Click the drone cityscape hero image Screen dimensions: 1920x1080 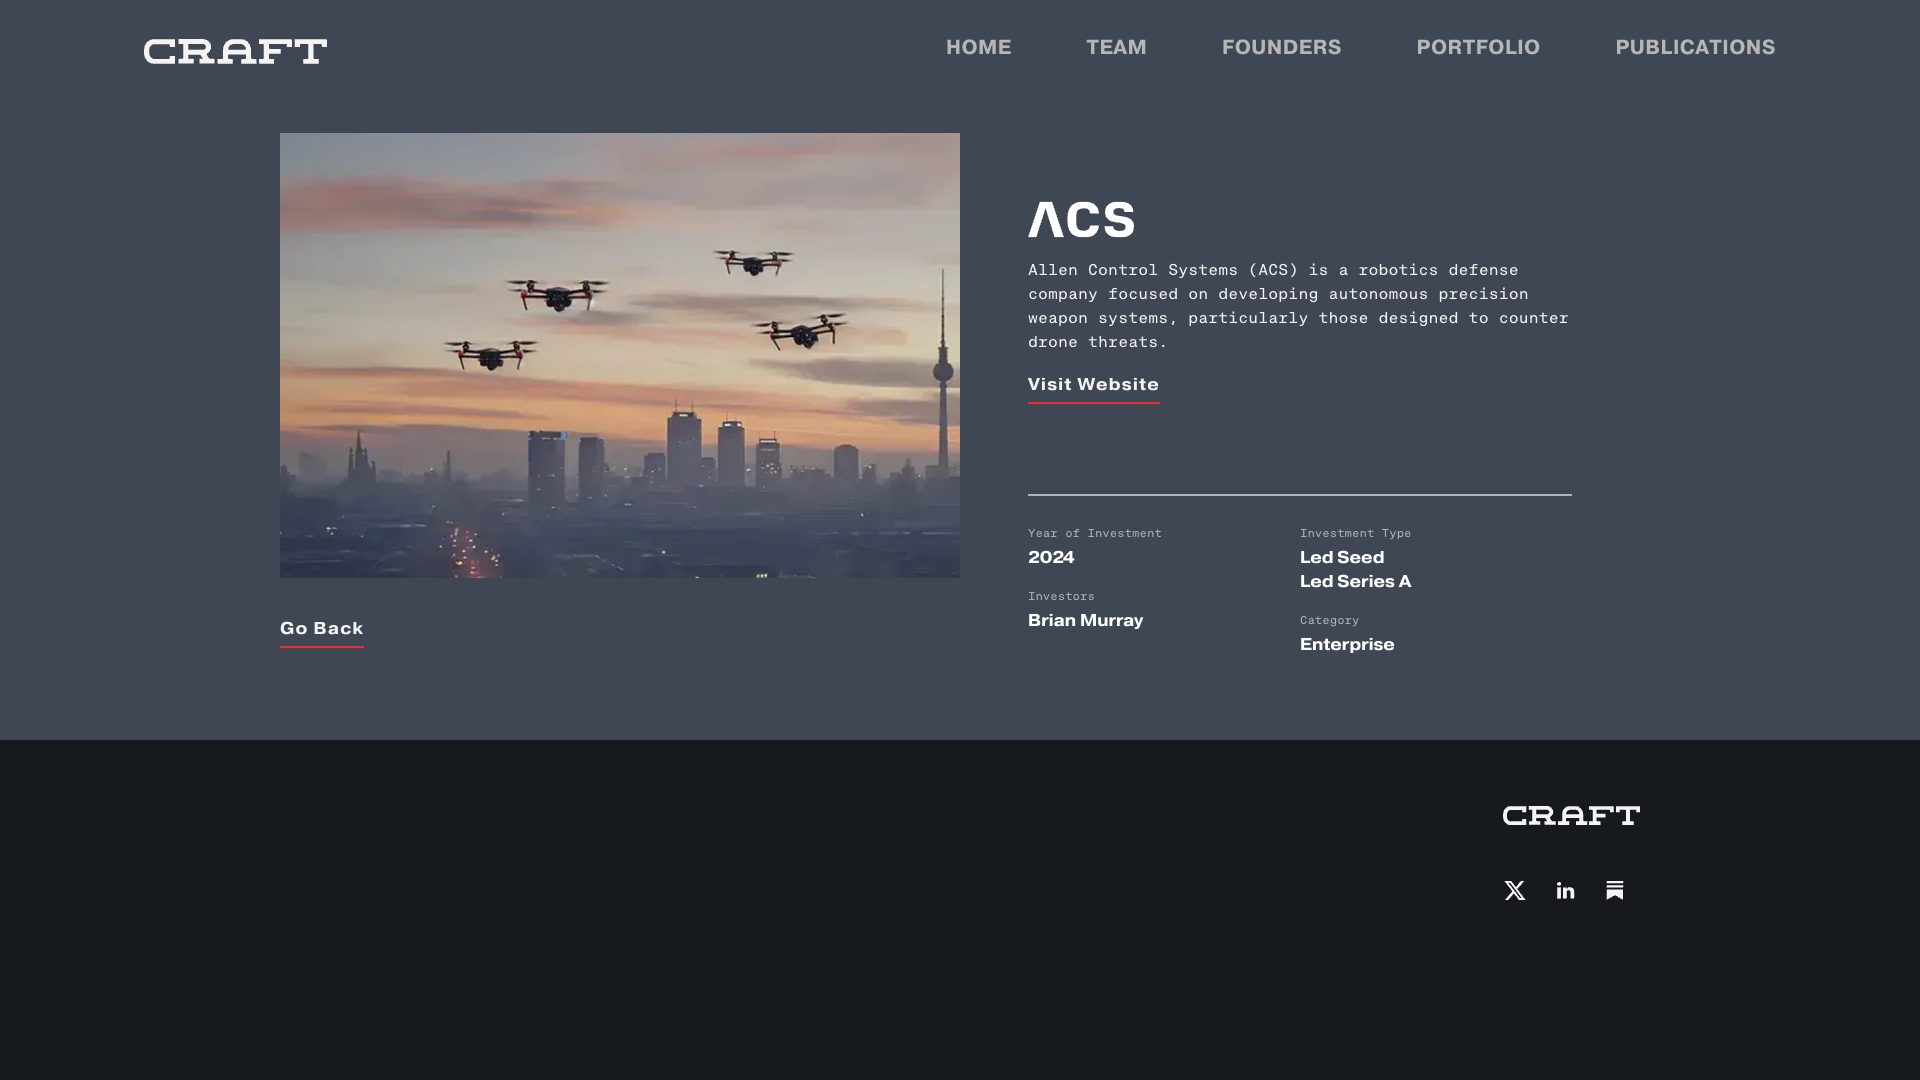tap(619, 355)
